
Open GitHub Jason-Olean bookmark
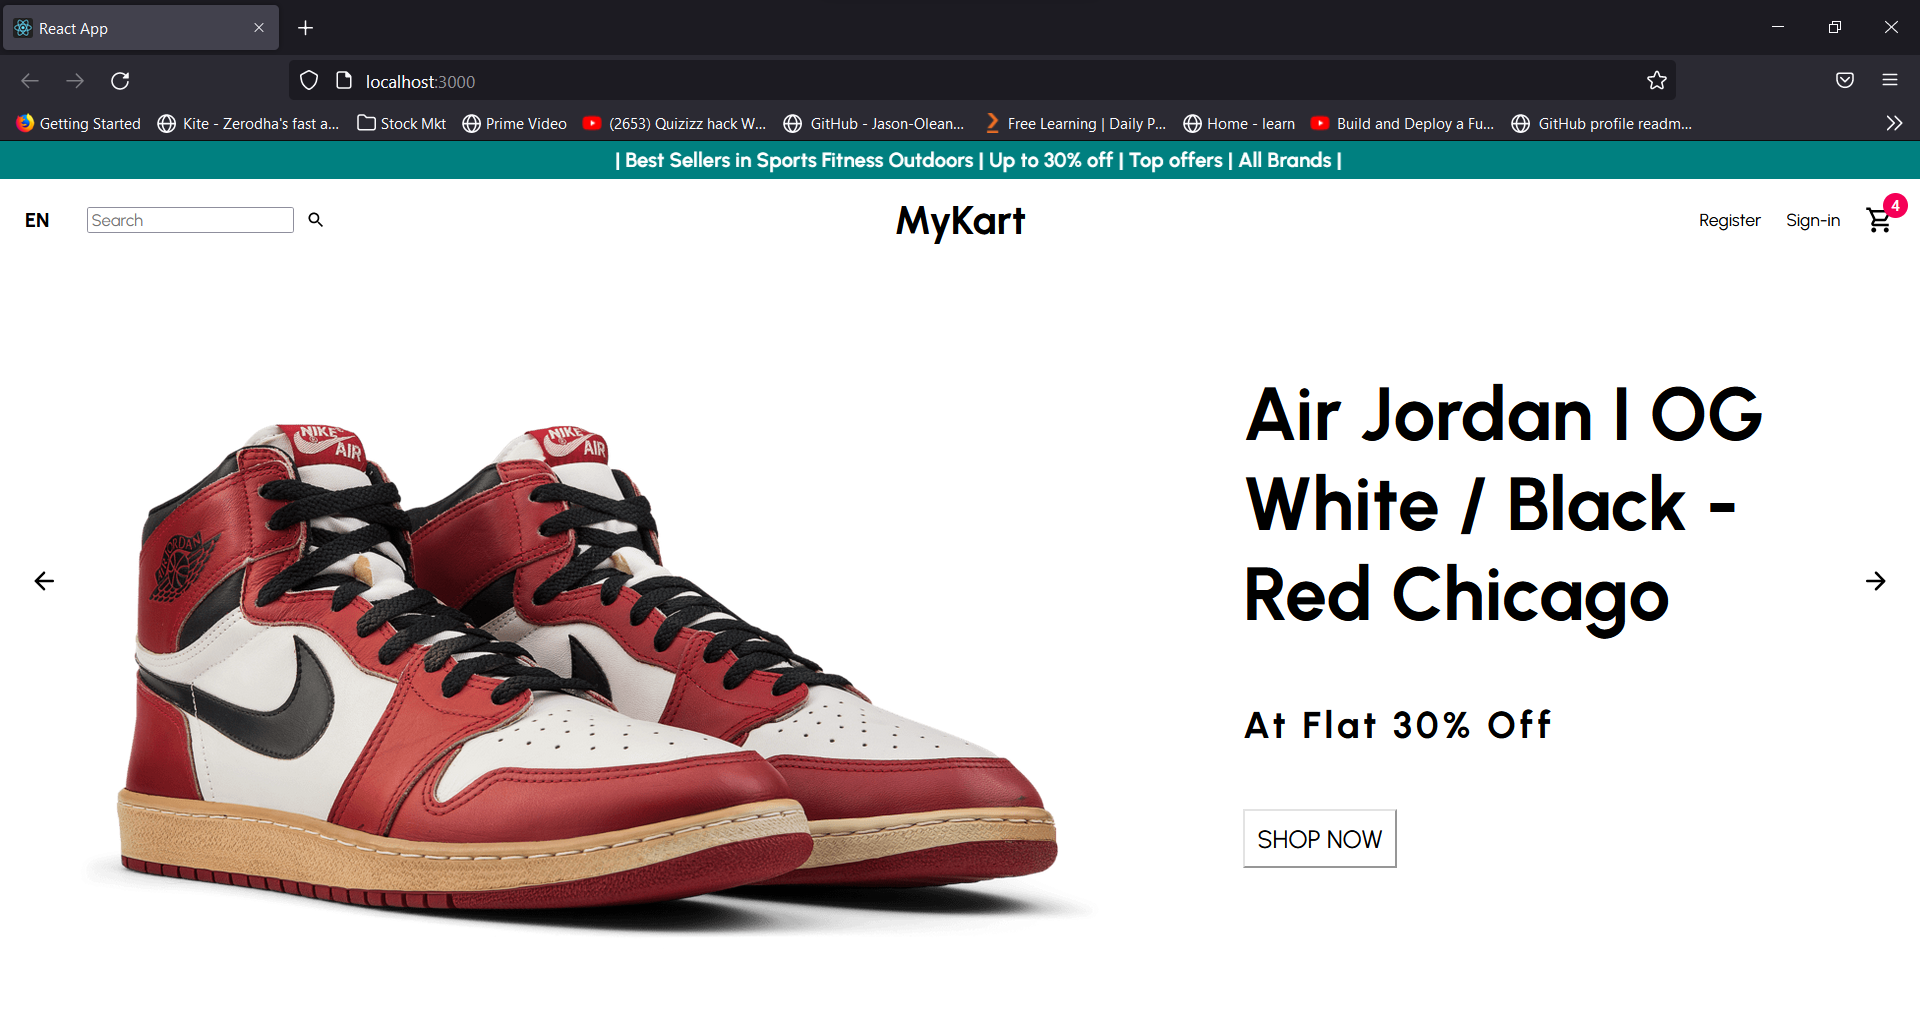(x=875, y=124)
